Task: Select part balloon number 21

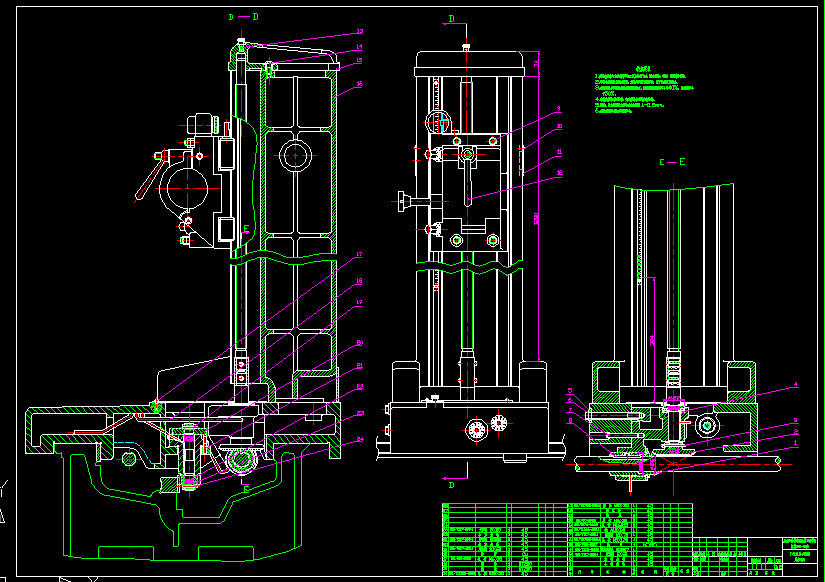Action: (360, 366)
